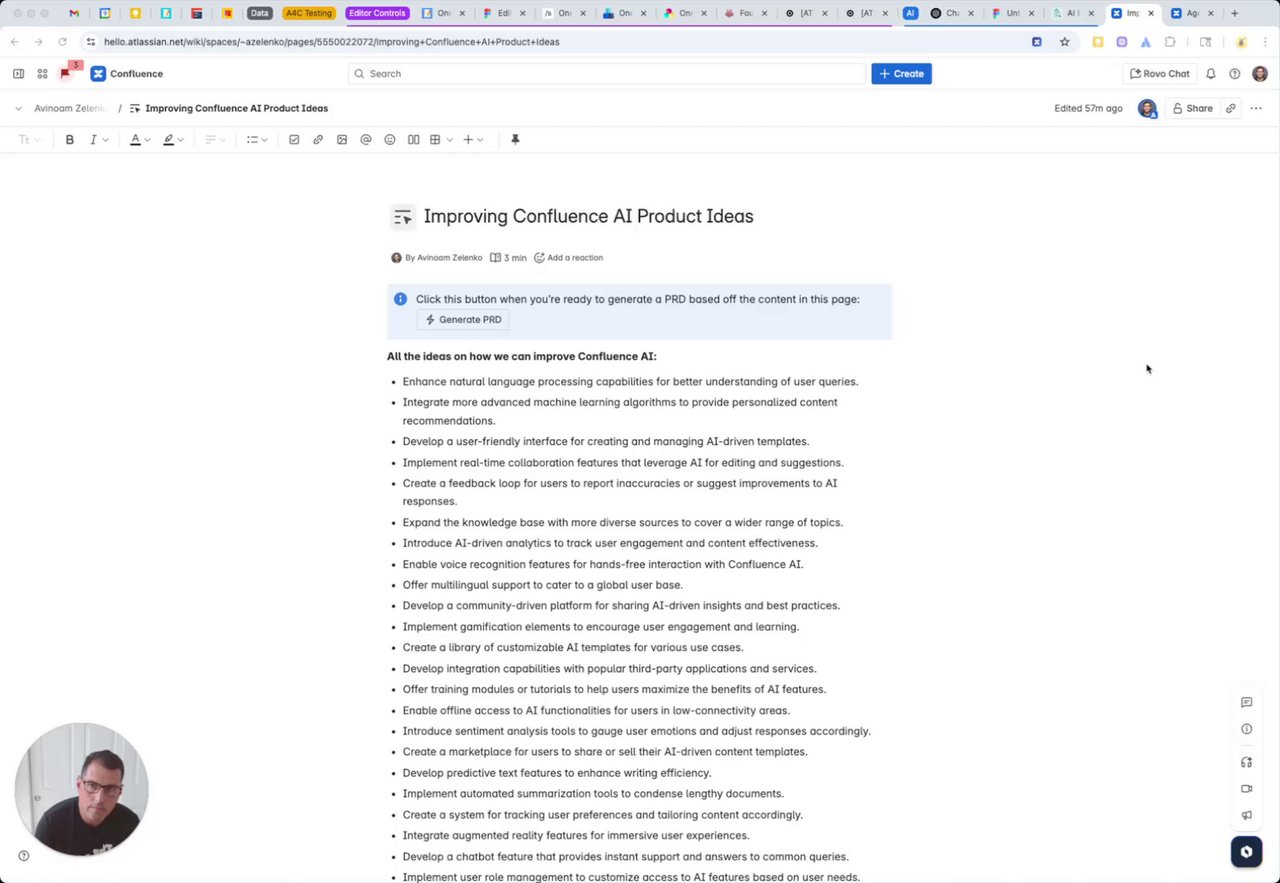Bookmark this page with the star icon
Image resolution: width=1280 pixels, height=883 pixels.
(x=1065, y=42)
